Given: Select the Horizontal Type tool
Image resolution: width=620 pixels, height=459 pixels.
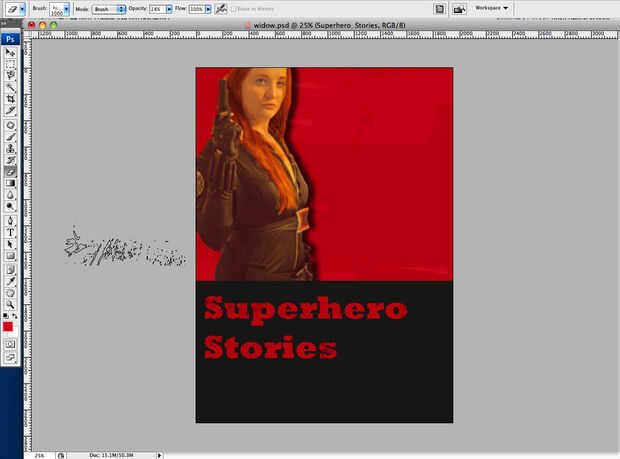Looking at the screenshot, I should [10, 232].
